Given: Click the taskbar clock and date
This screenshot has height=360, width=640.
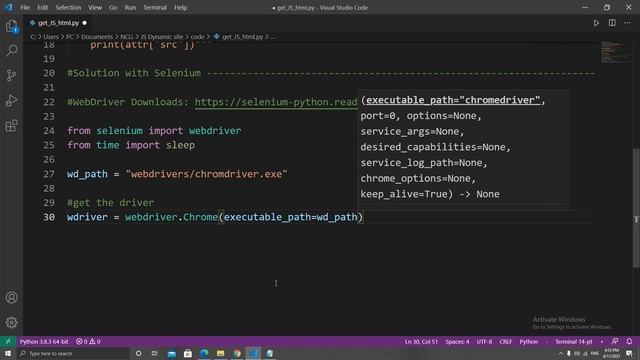Looking at the screenshot, I should tap(611, 353).
